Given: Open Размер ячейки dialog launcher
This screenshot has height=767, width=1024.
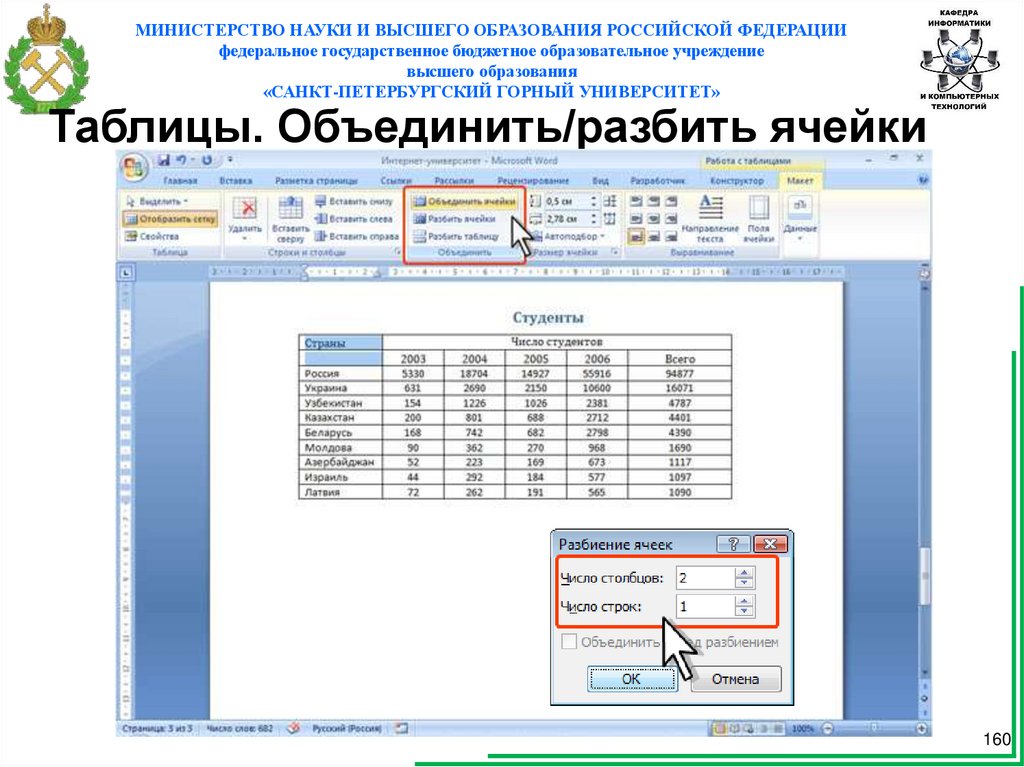Looking at the screenshot, I should click(x=615, y=252).
